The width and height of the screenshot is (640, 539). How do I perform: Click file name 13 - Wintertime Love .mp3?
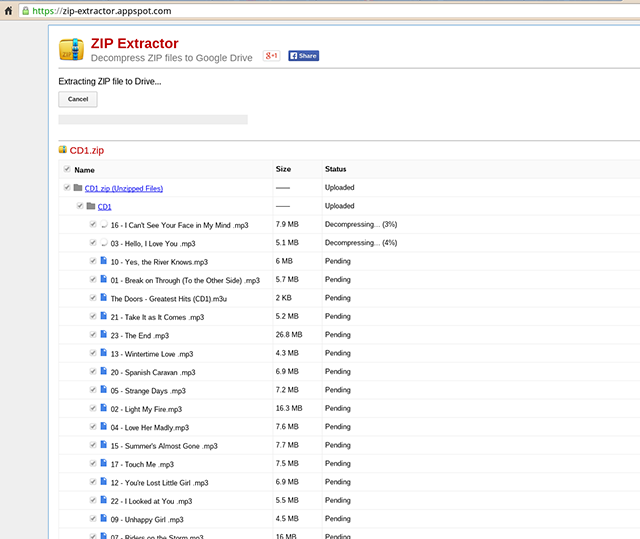152,354
